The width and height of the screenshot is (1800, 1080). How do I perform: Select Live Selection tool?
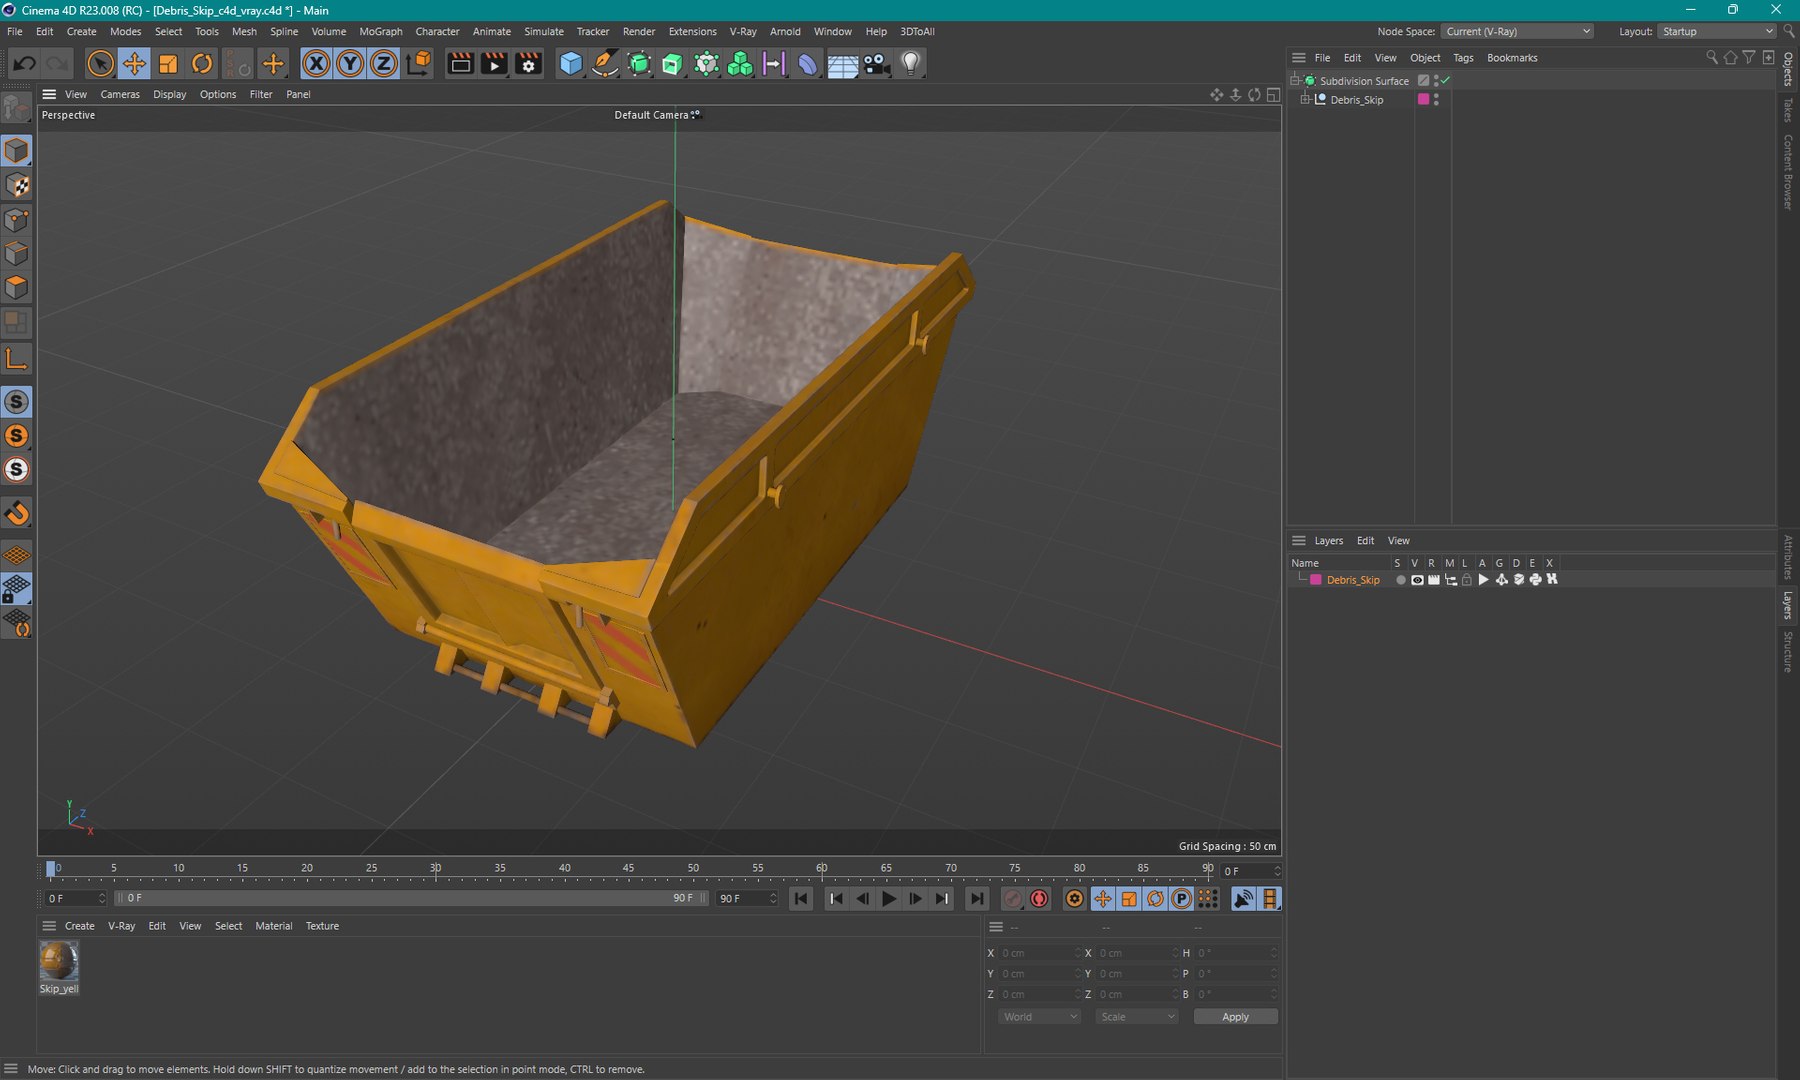point(100,64)
